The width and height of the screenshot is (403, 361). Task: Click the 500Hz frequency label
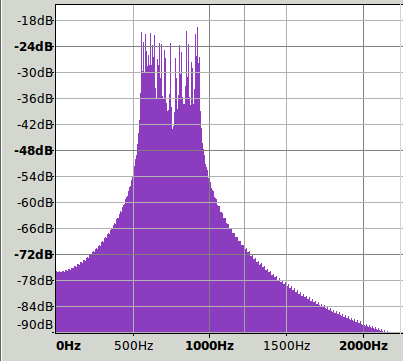tap(134, 346)
